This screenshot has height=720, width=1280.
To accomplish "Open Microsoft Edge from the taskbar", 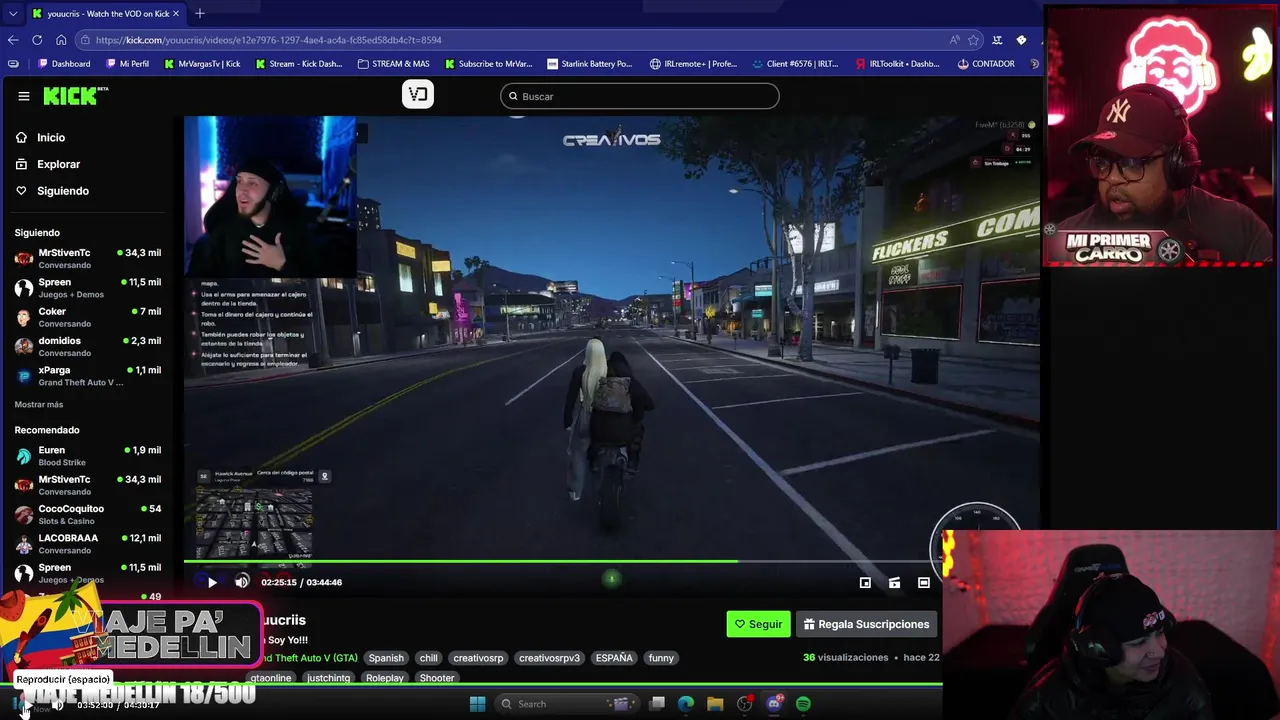I will point(686,704).
